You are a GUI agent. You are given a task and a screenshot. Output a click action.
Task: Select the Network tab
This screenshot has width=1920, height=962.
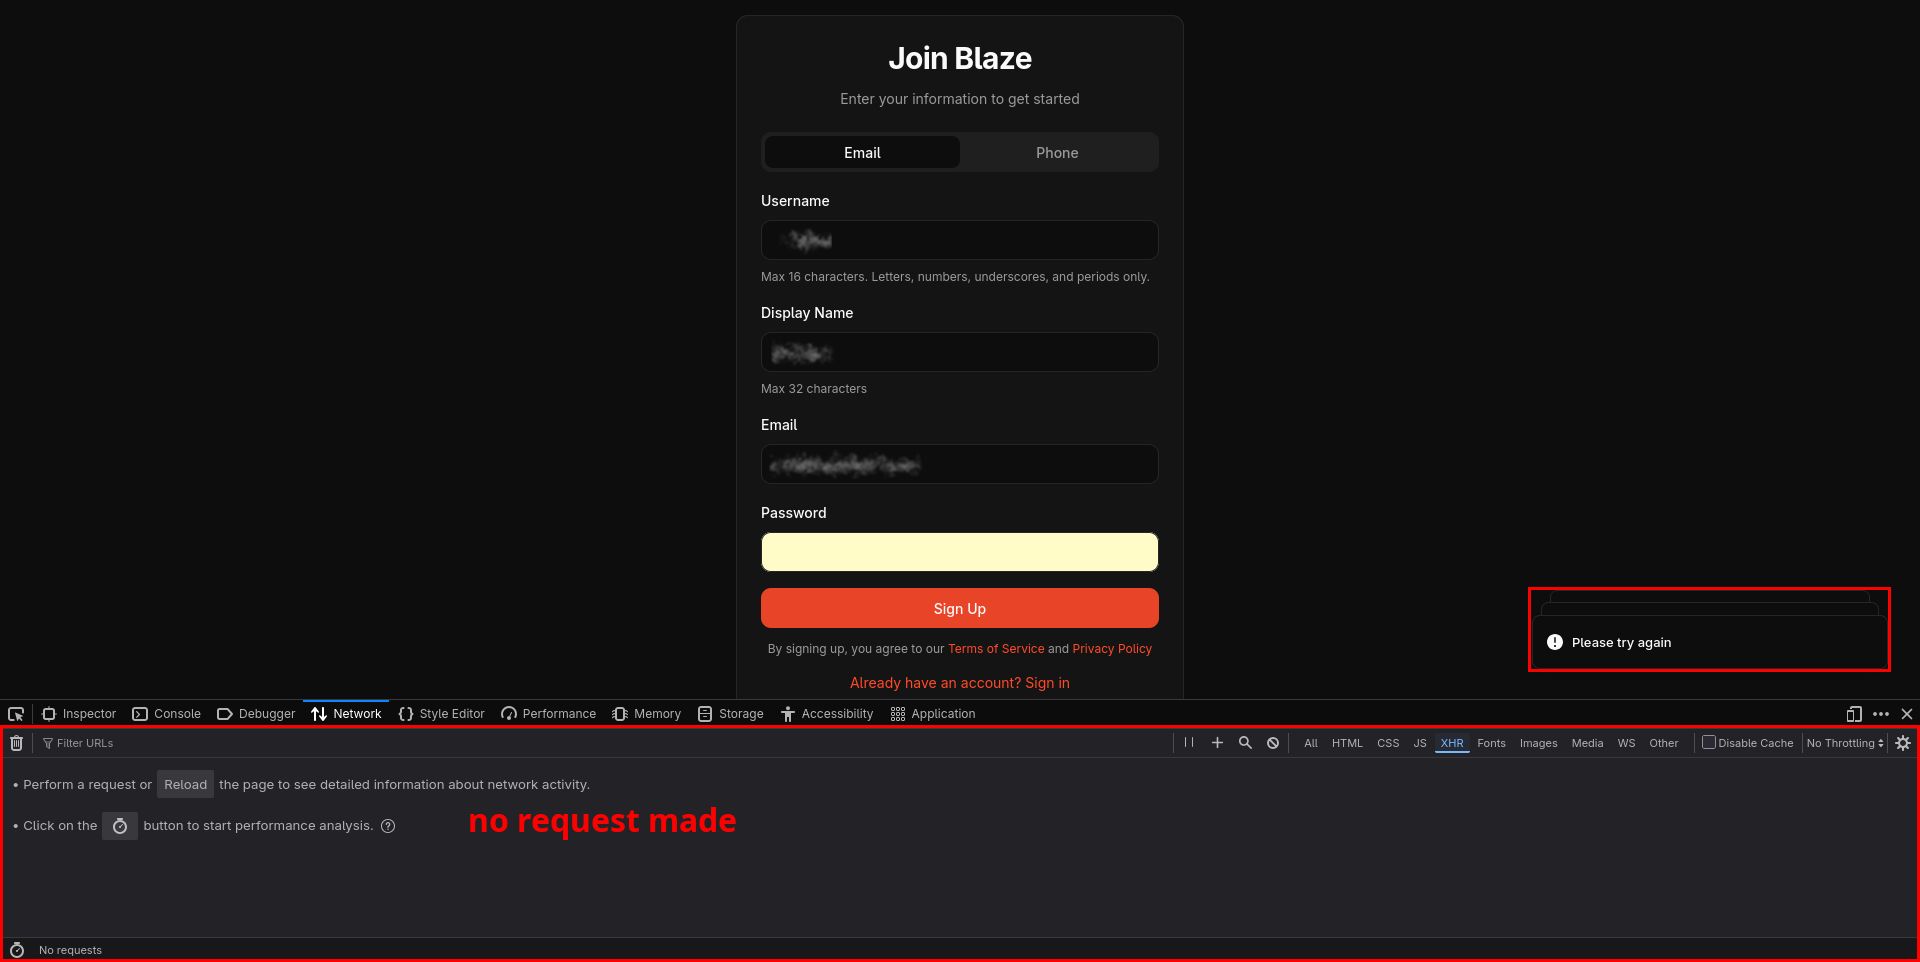(x=346, y=714)
